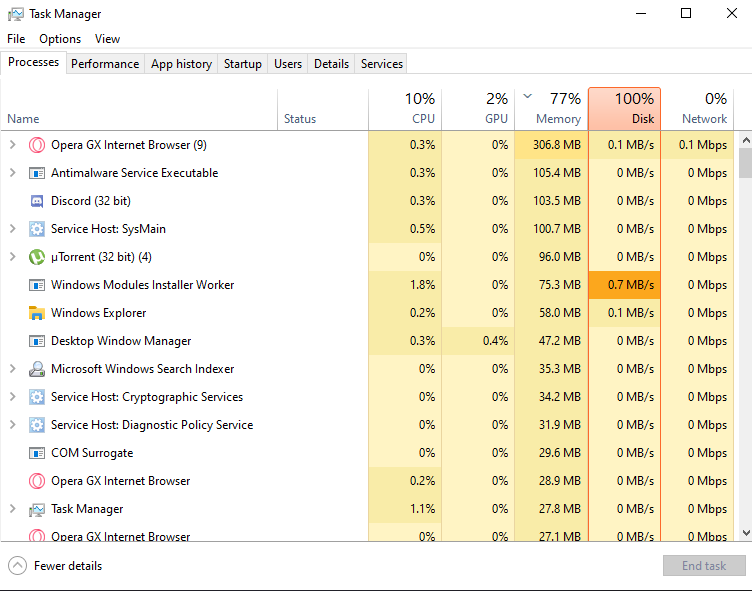Screen dimensions: 752x591
Task: Click the Opera GX Internet Browser (9) icon
Action: click(37, 145)
